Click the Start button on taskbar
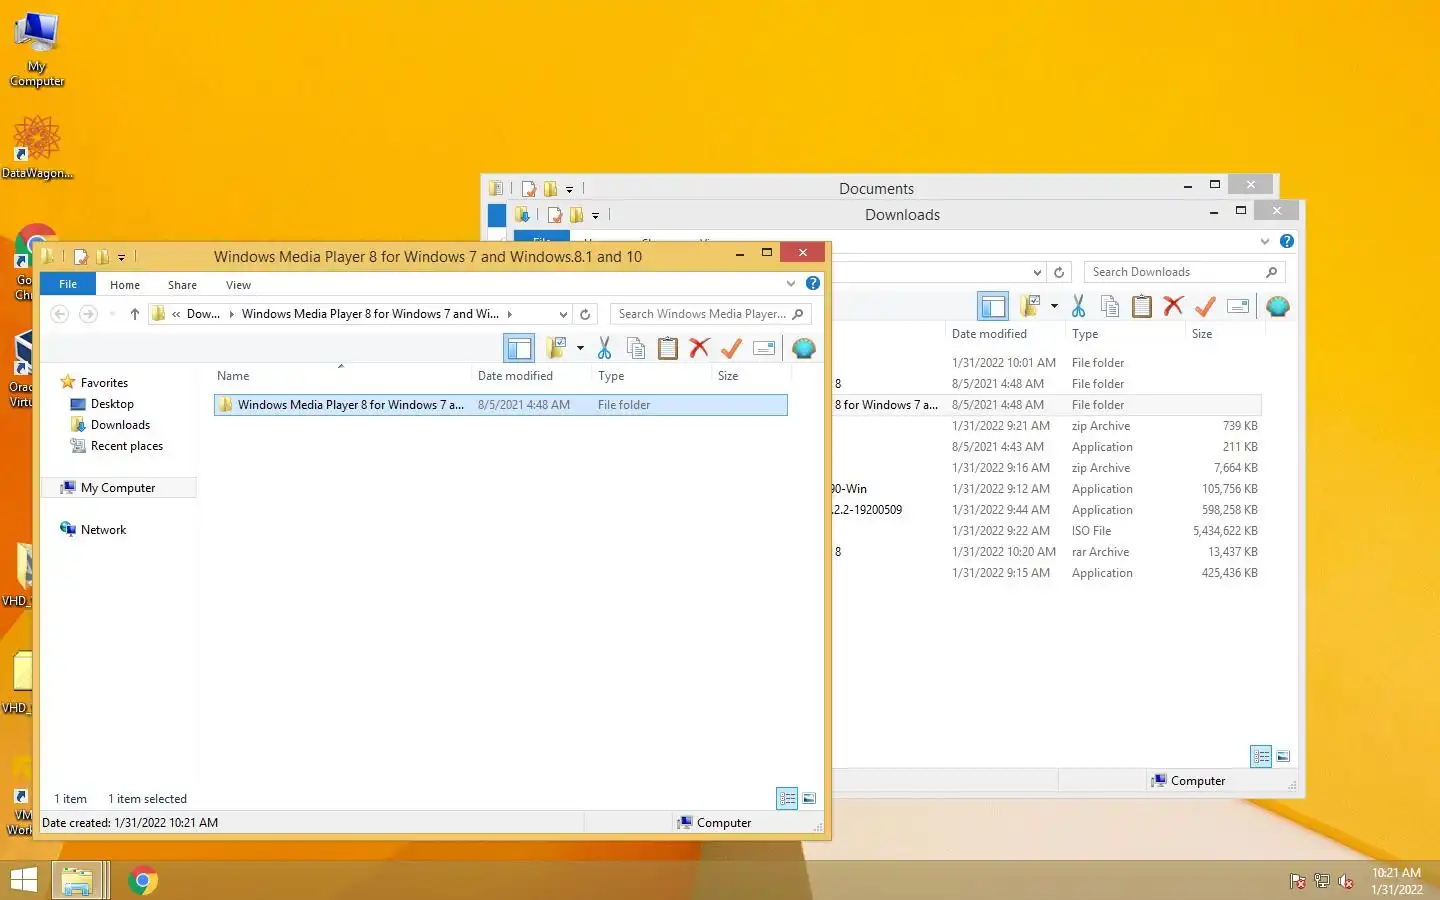The height and width of the screenshot is (900, 1440). point(23,880)
